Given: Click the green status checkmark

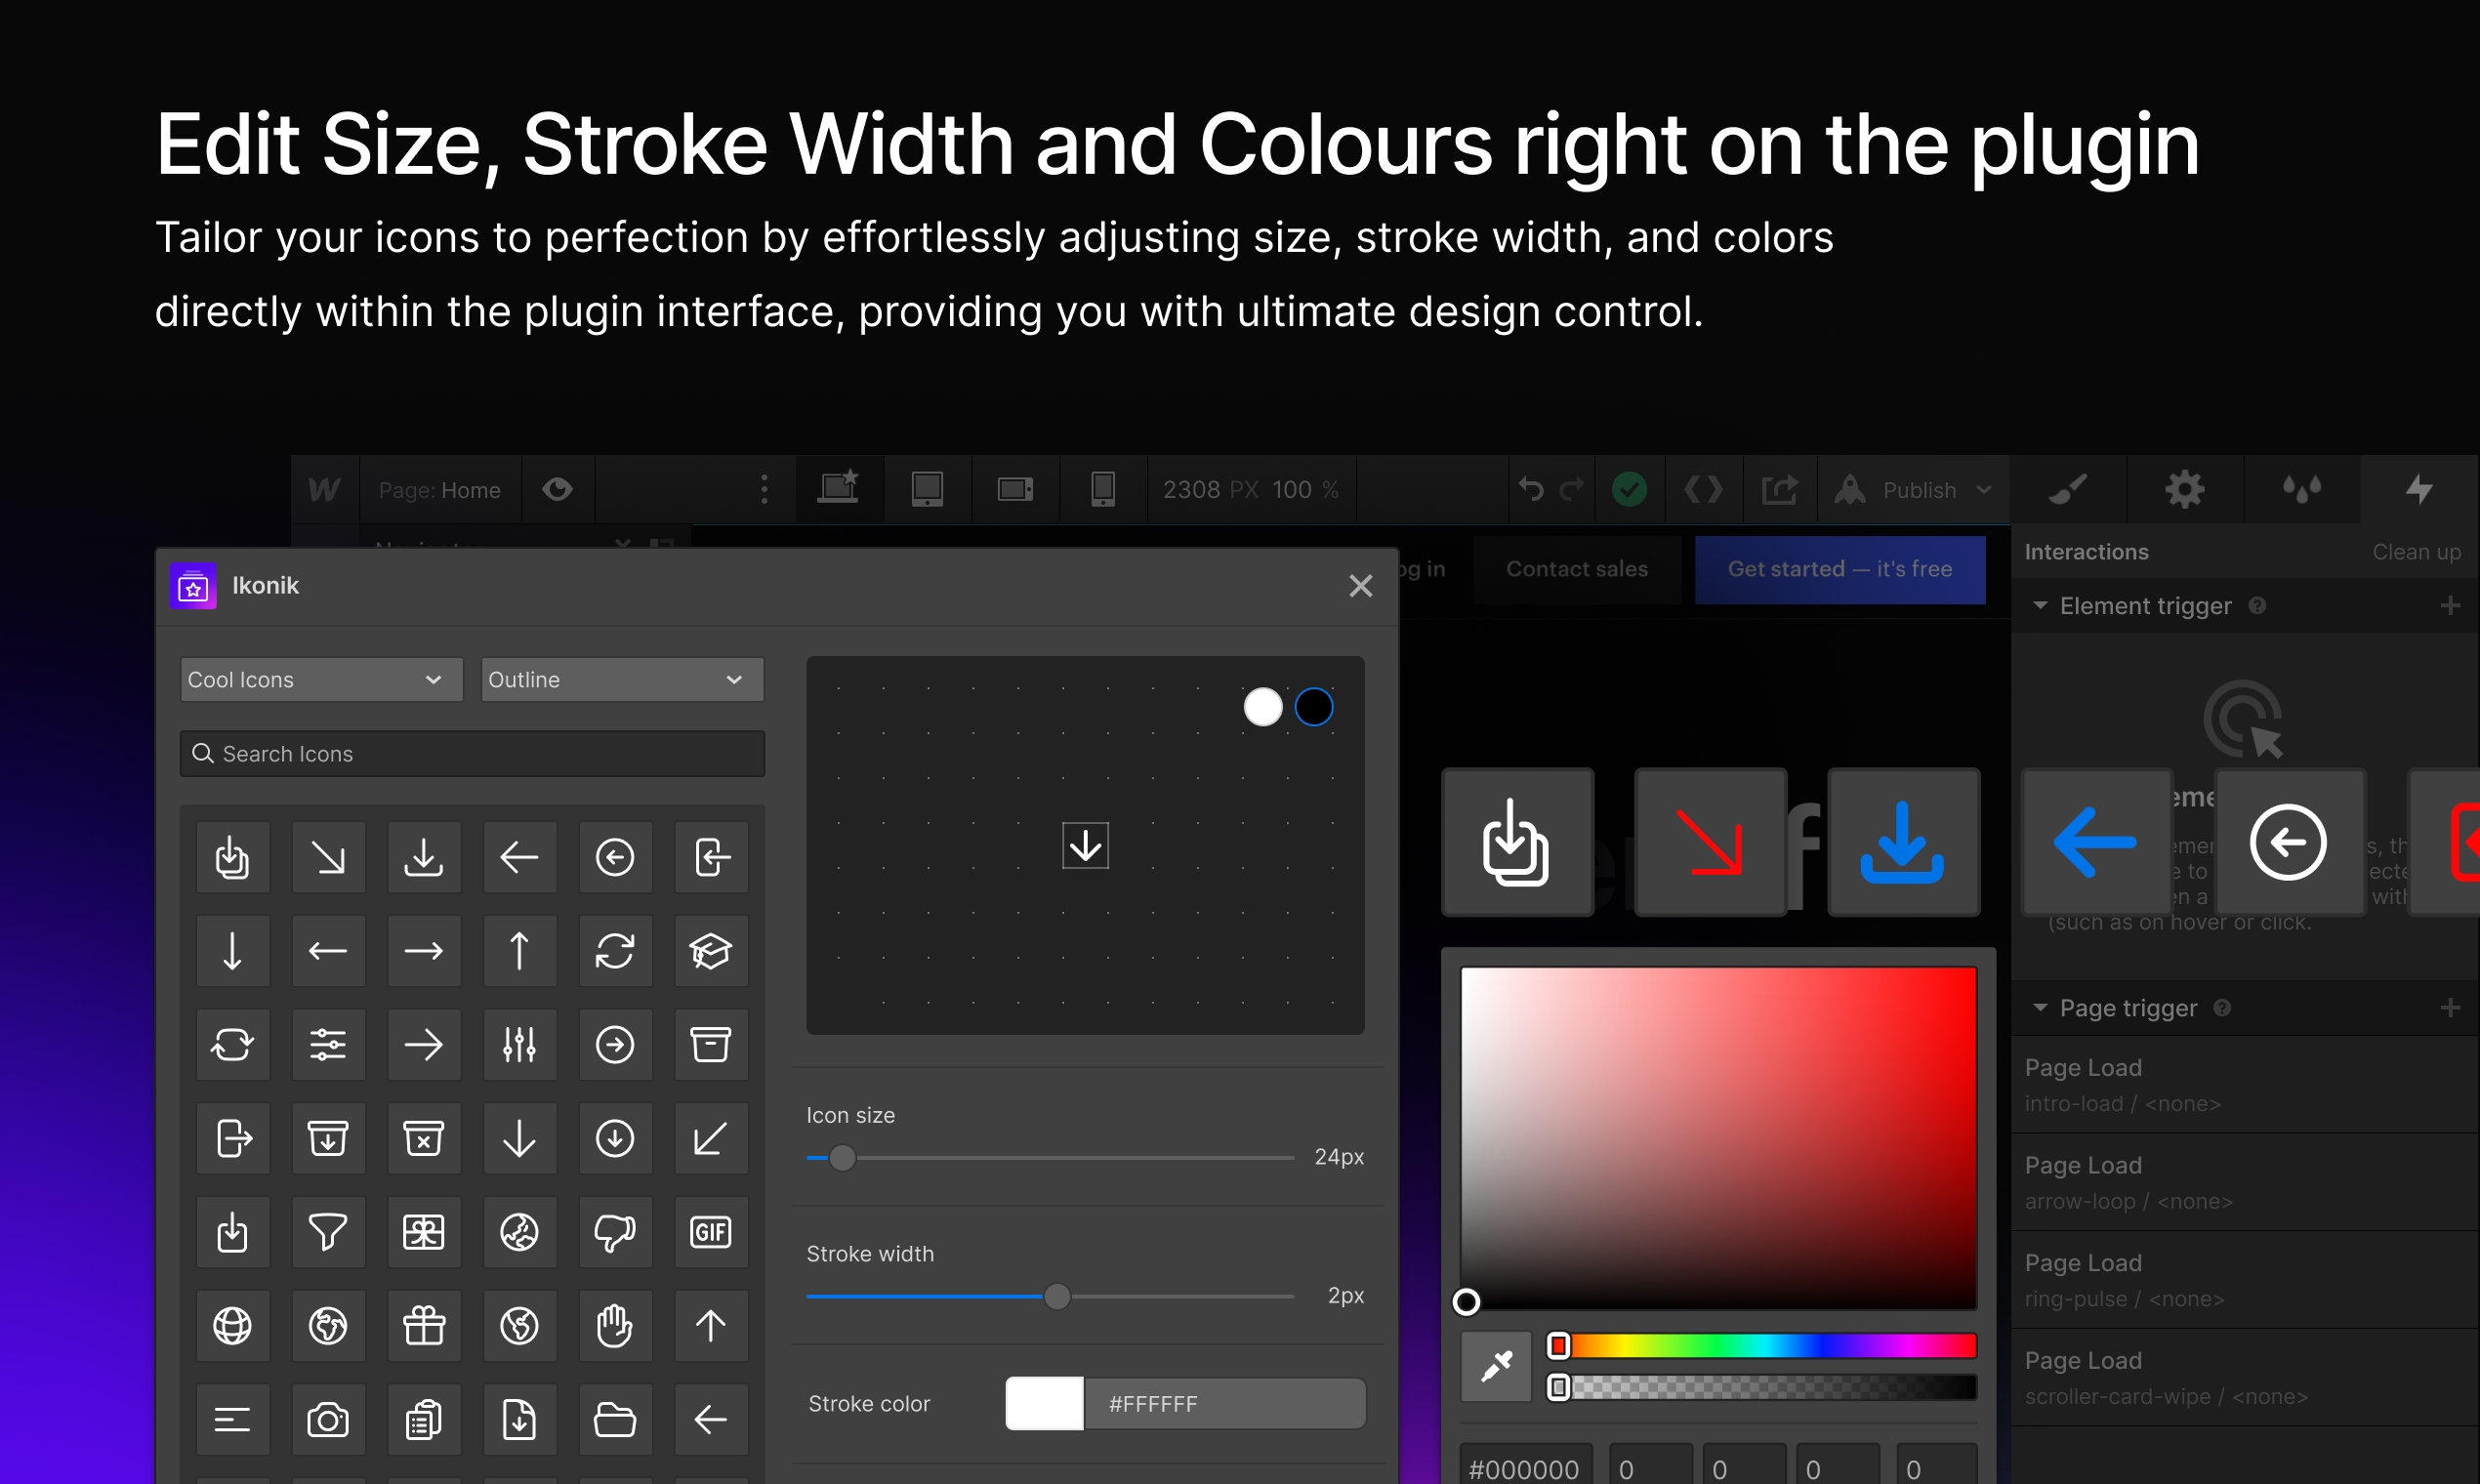Looking at the screenshot, I should (1629, 489).
